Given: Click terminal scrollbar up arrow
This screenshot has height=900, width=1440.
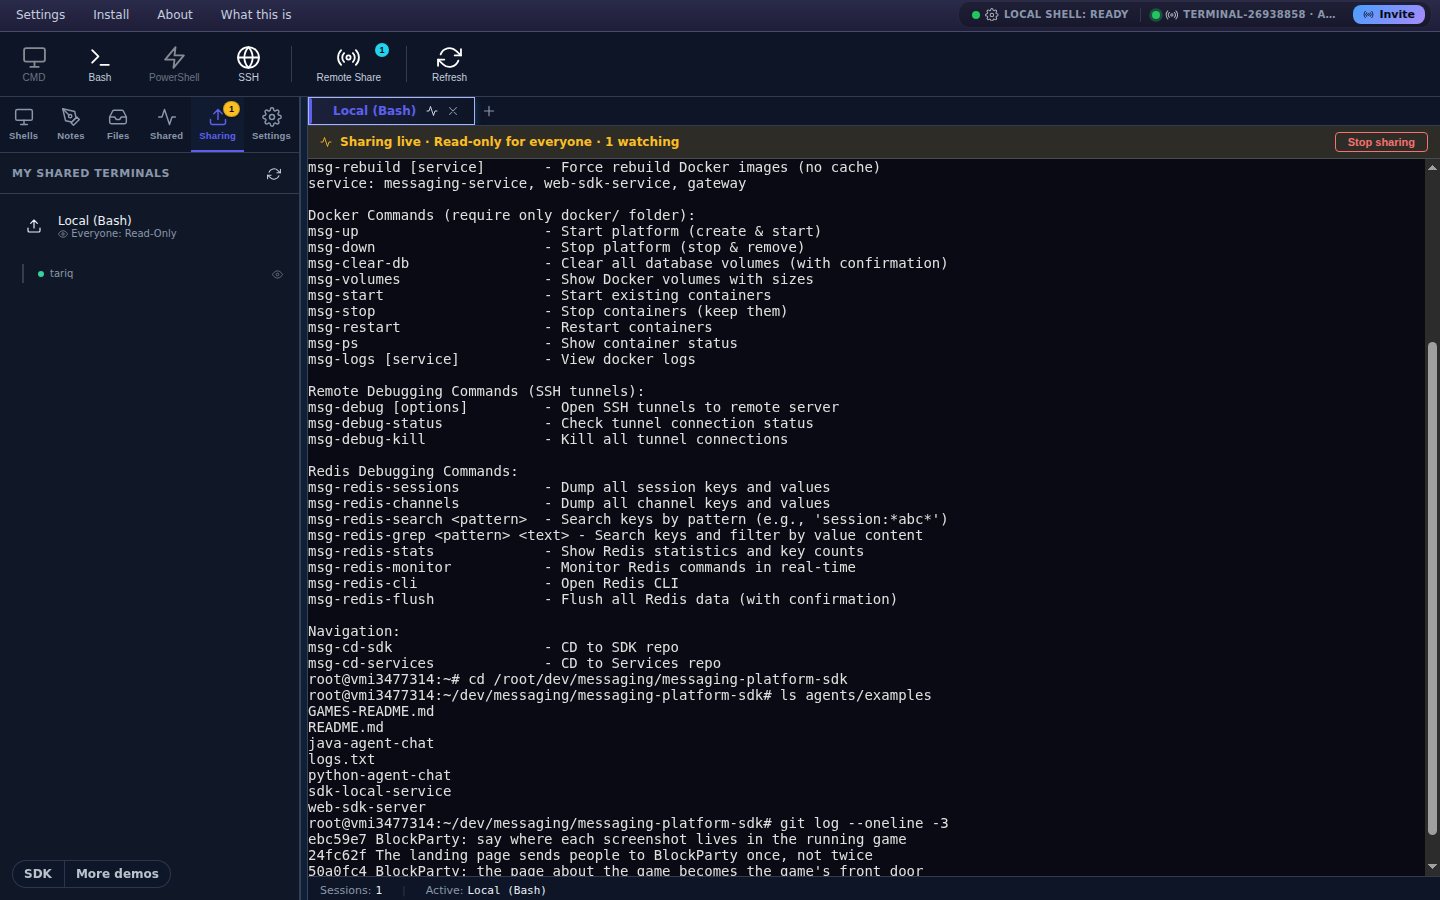Looking at the screenshot, I should 1432,169.
